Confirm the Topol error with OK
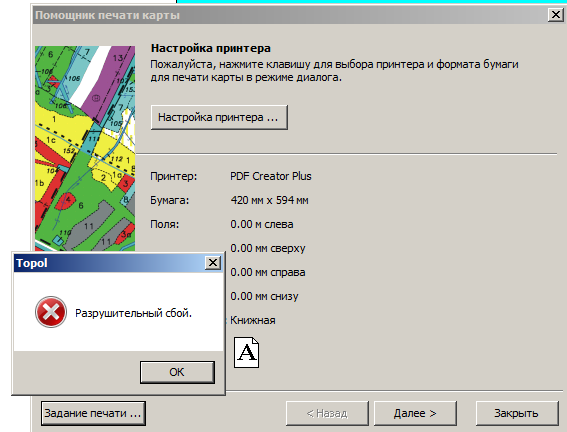 coord(177,372)
